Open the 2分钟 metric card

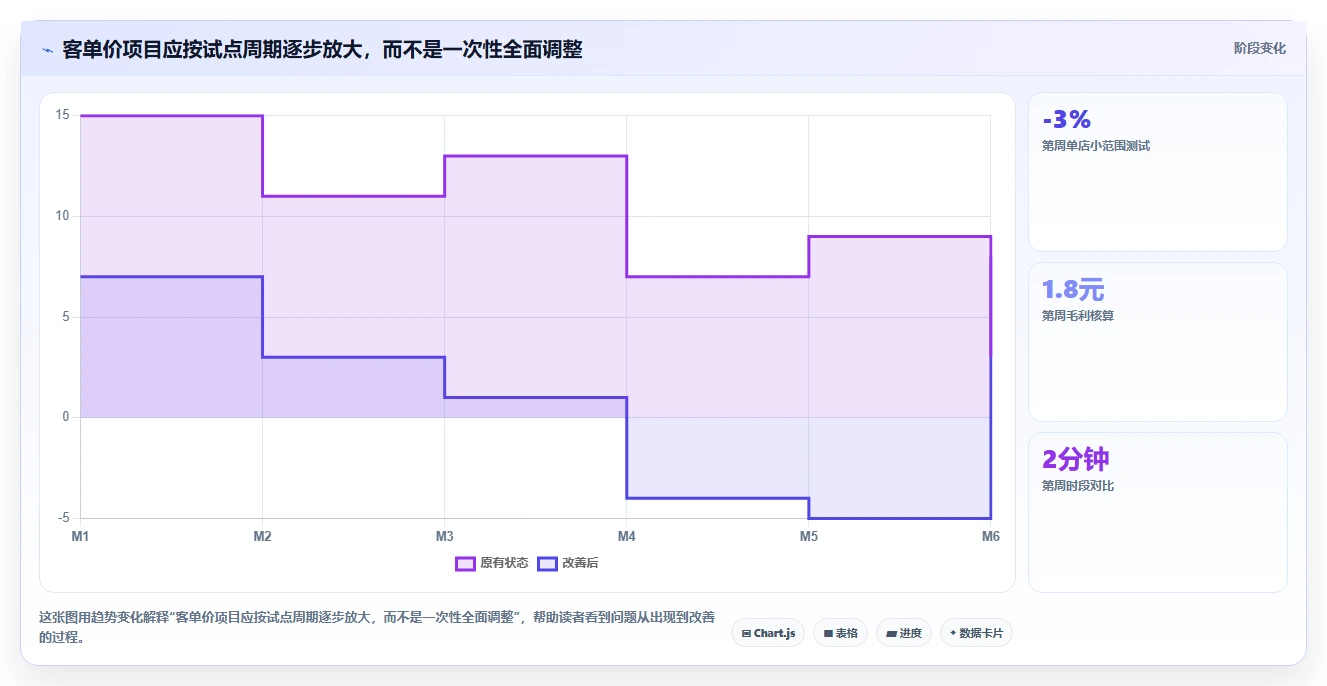tap(1158, 512)
